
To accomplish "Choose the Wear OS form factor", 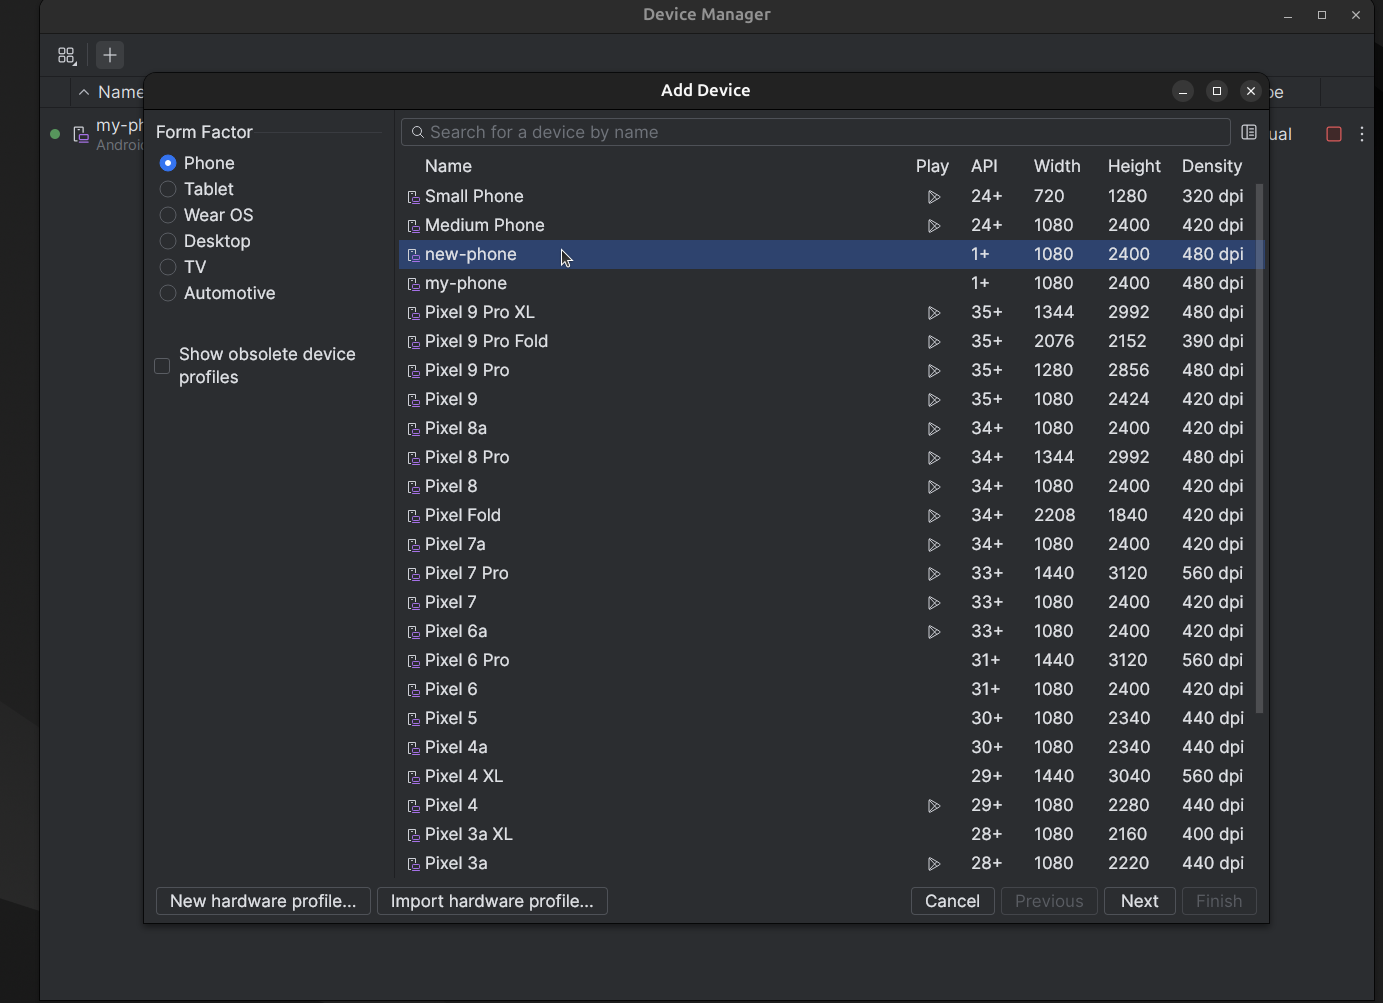I will [168, 215].
